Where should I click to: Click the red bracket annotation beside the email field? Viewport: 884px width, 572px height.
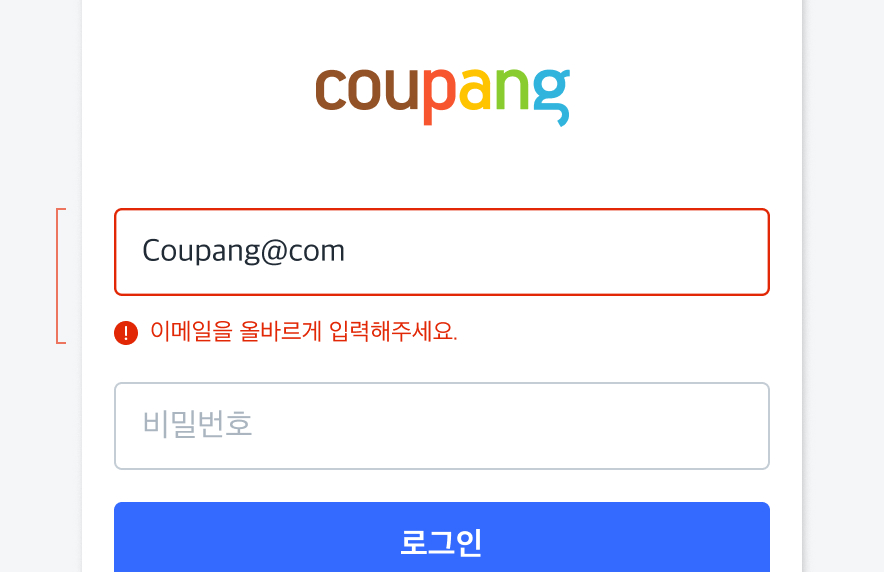pos(61,276)
